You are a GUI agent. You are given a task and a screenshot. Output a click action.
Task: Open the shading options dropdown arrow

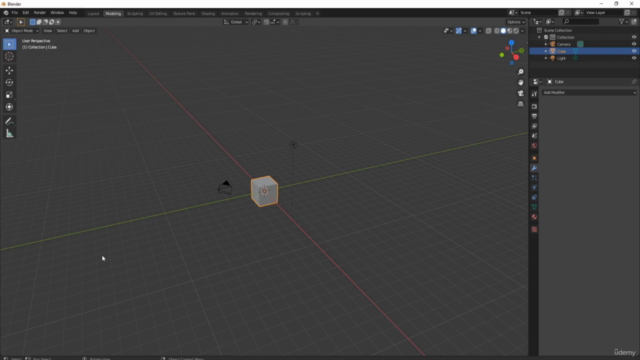(x=523, y=31)
